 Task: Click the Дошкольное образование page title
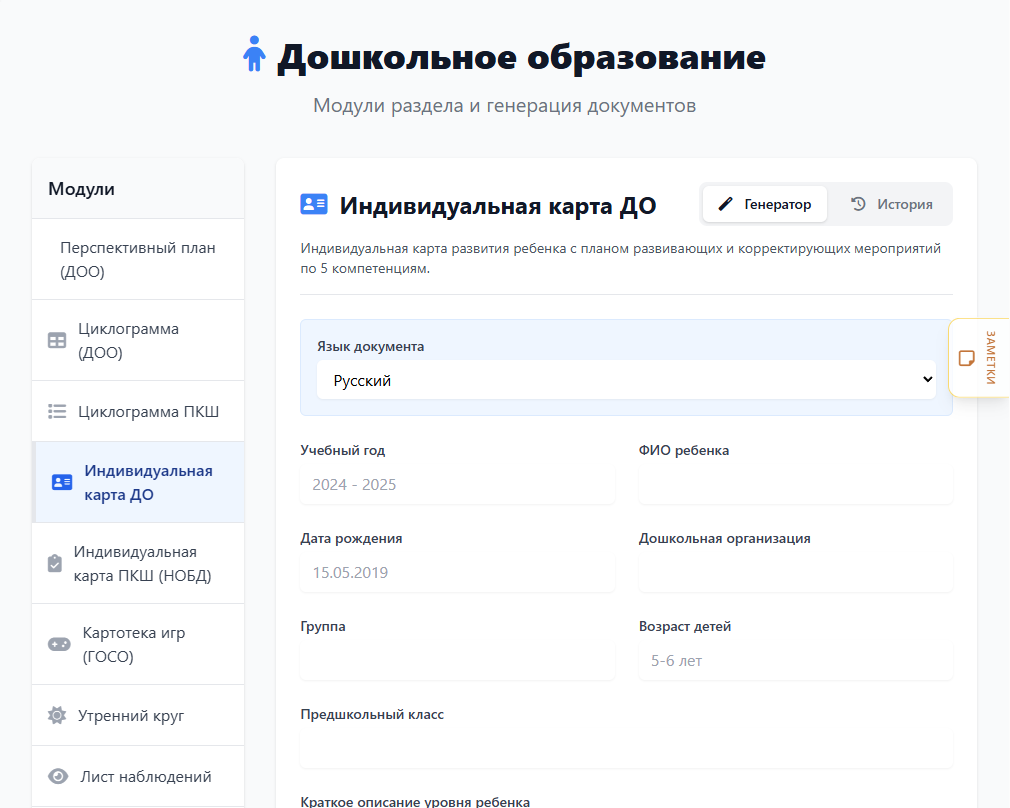(521, 57)
